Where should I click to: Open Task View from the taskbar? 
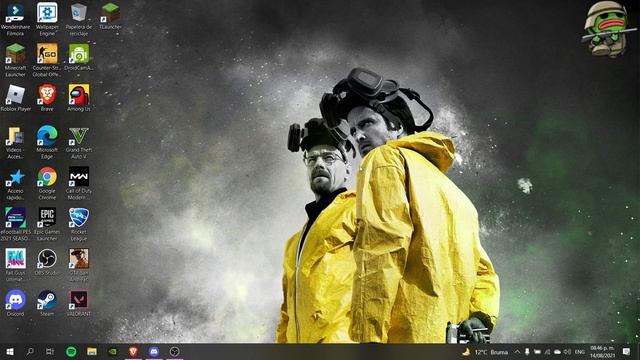tap(50, 351)
